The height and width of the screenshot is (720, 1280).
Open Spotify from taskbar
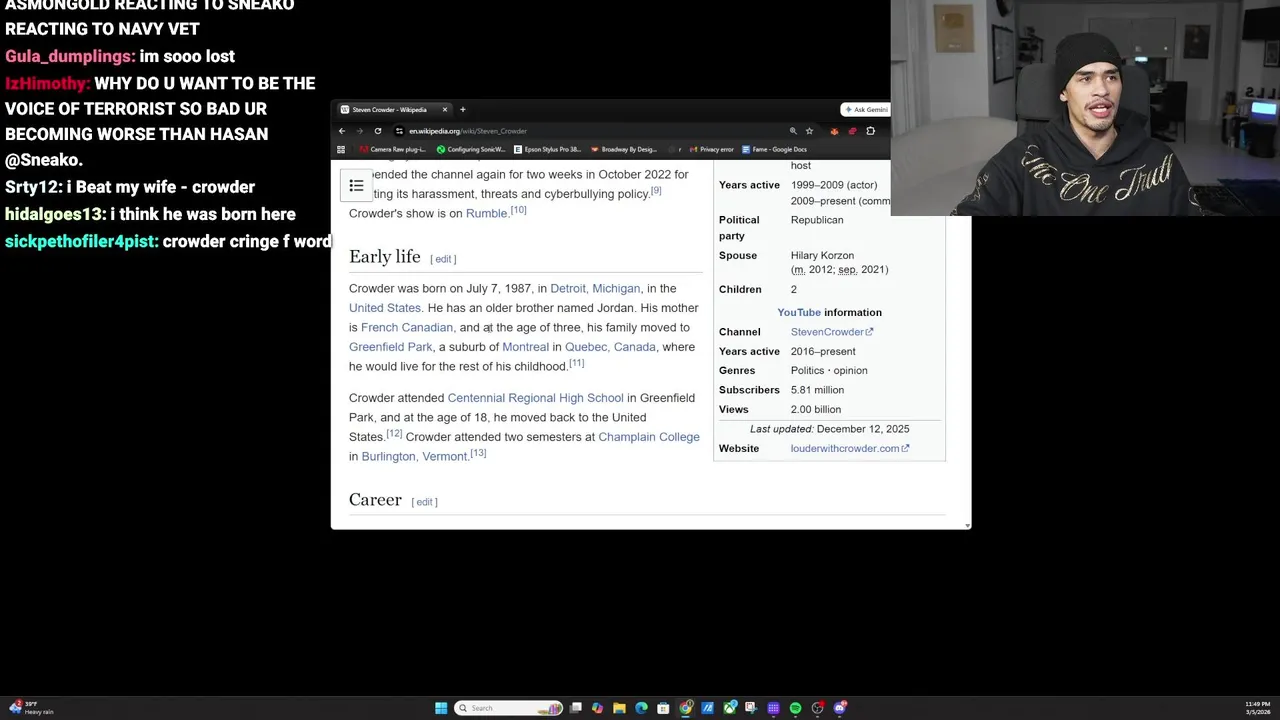click(795, 708)
